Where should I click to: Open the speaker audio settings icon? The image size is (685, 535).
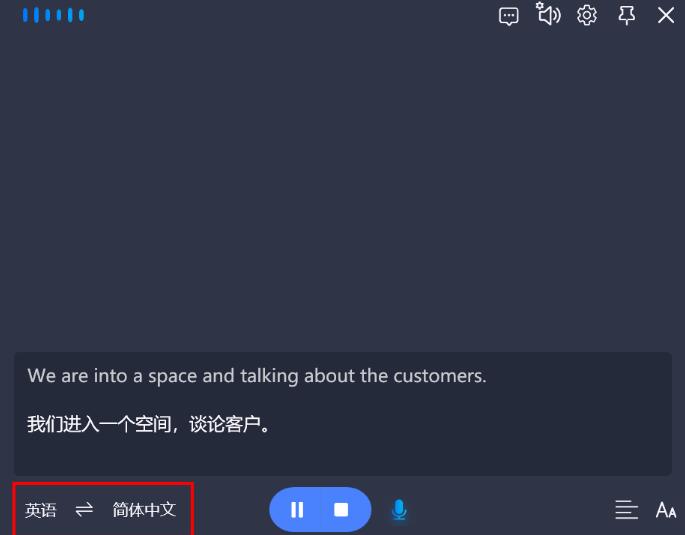pos(548,14)
